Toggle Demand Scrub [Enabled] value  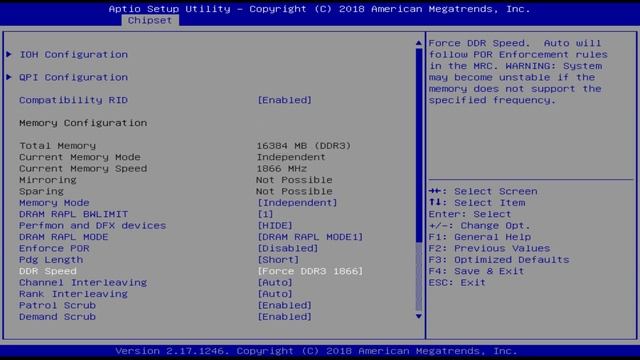click(284, 317)
